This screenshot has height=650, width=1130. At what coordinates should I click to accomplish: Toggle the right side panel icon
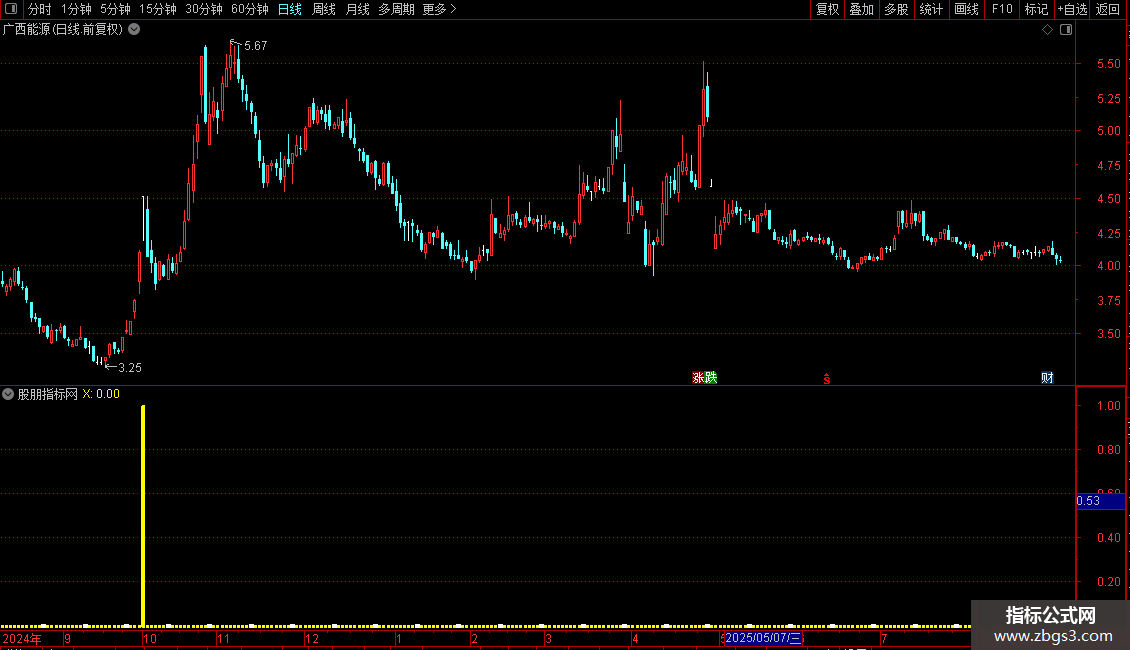coord(1066,30)
